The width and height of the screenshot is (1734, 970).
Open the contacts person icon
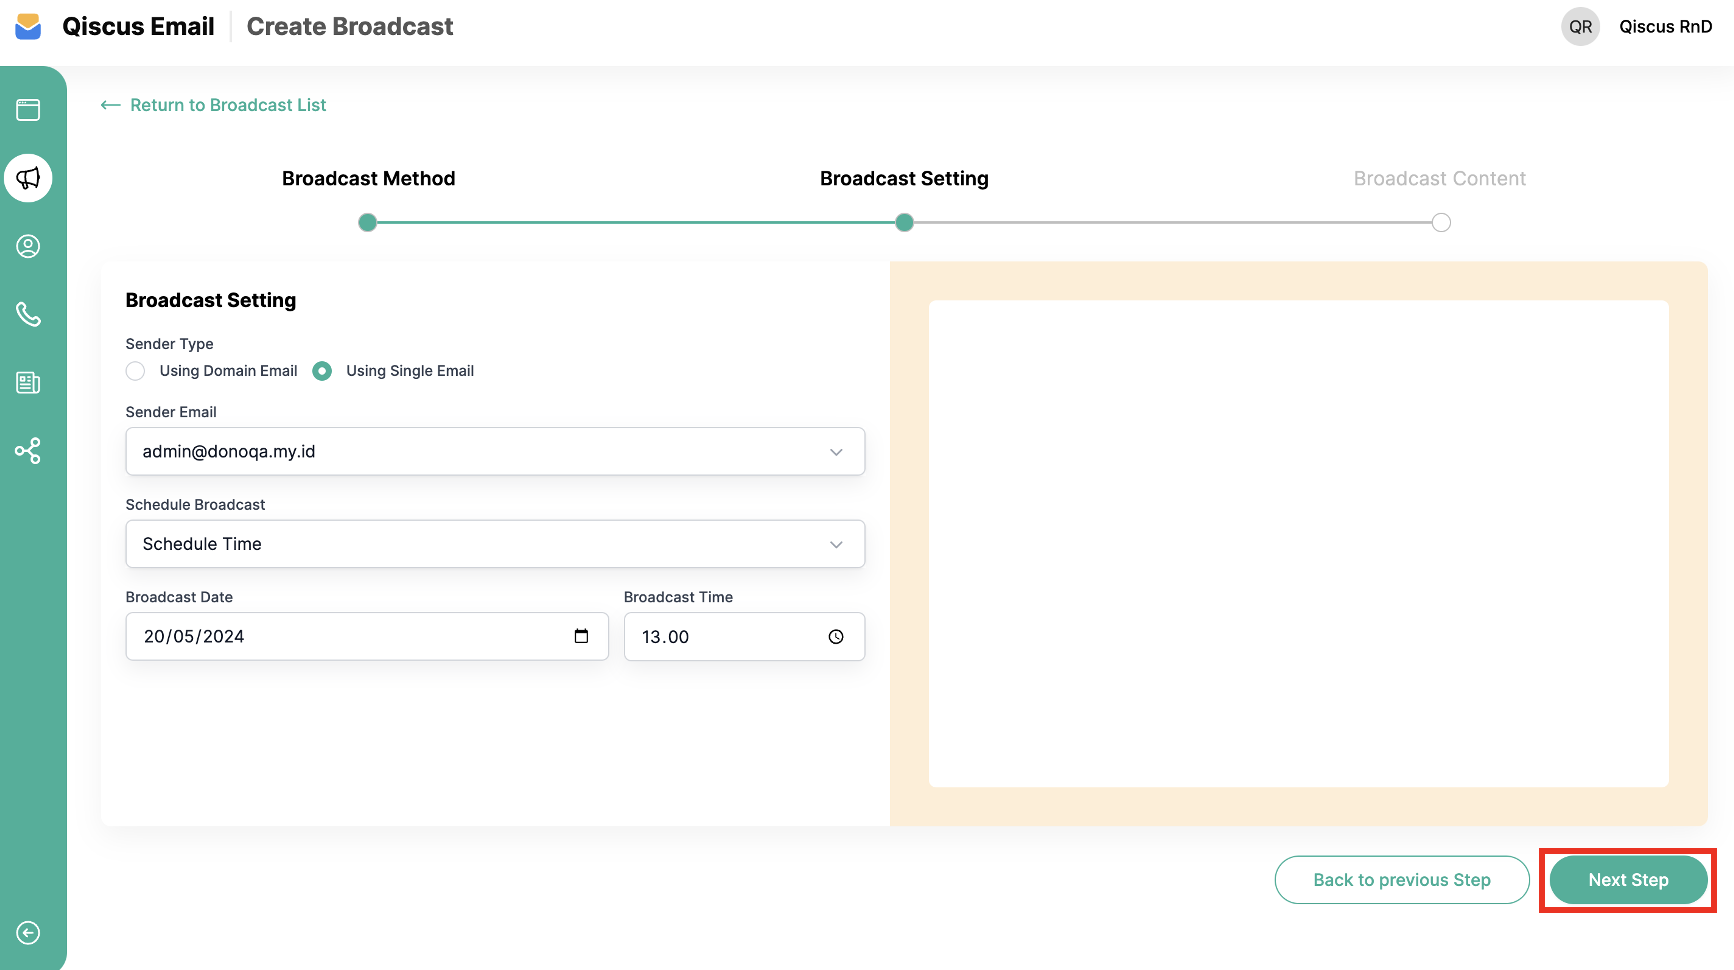click(x=28, y=246)
